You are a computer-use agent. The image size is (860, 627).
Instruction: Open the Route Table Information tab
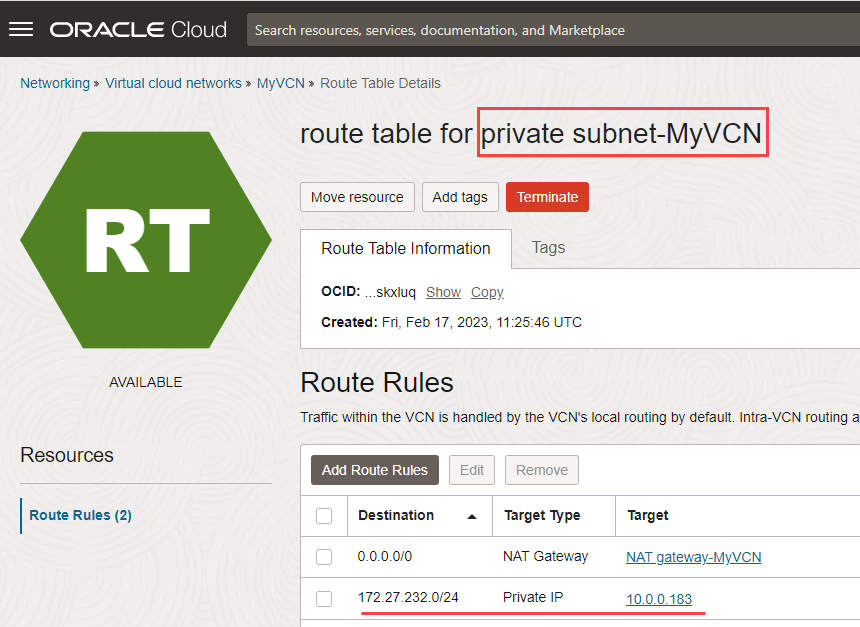click(x=405, y=248)
